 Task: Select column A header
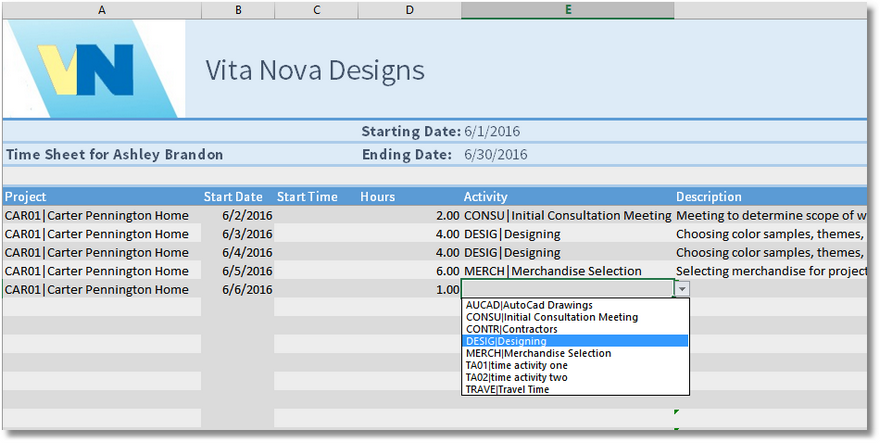click(x=102, y=10)
